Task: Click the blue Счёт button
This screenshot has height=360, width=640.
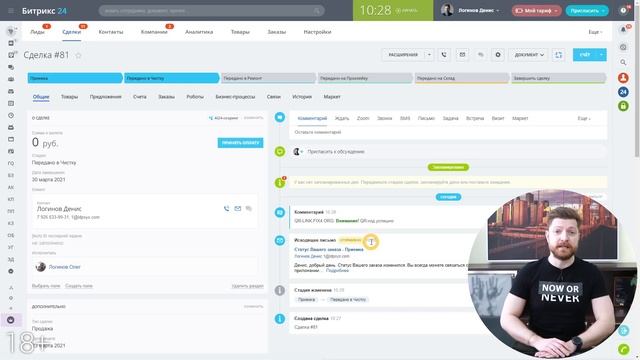Action: coord(585,55)
